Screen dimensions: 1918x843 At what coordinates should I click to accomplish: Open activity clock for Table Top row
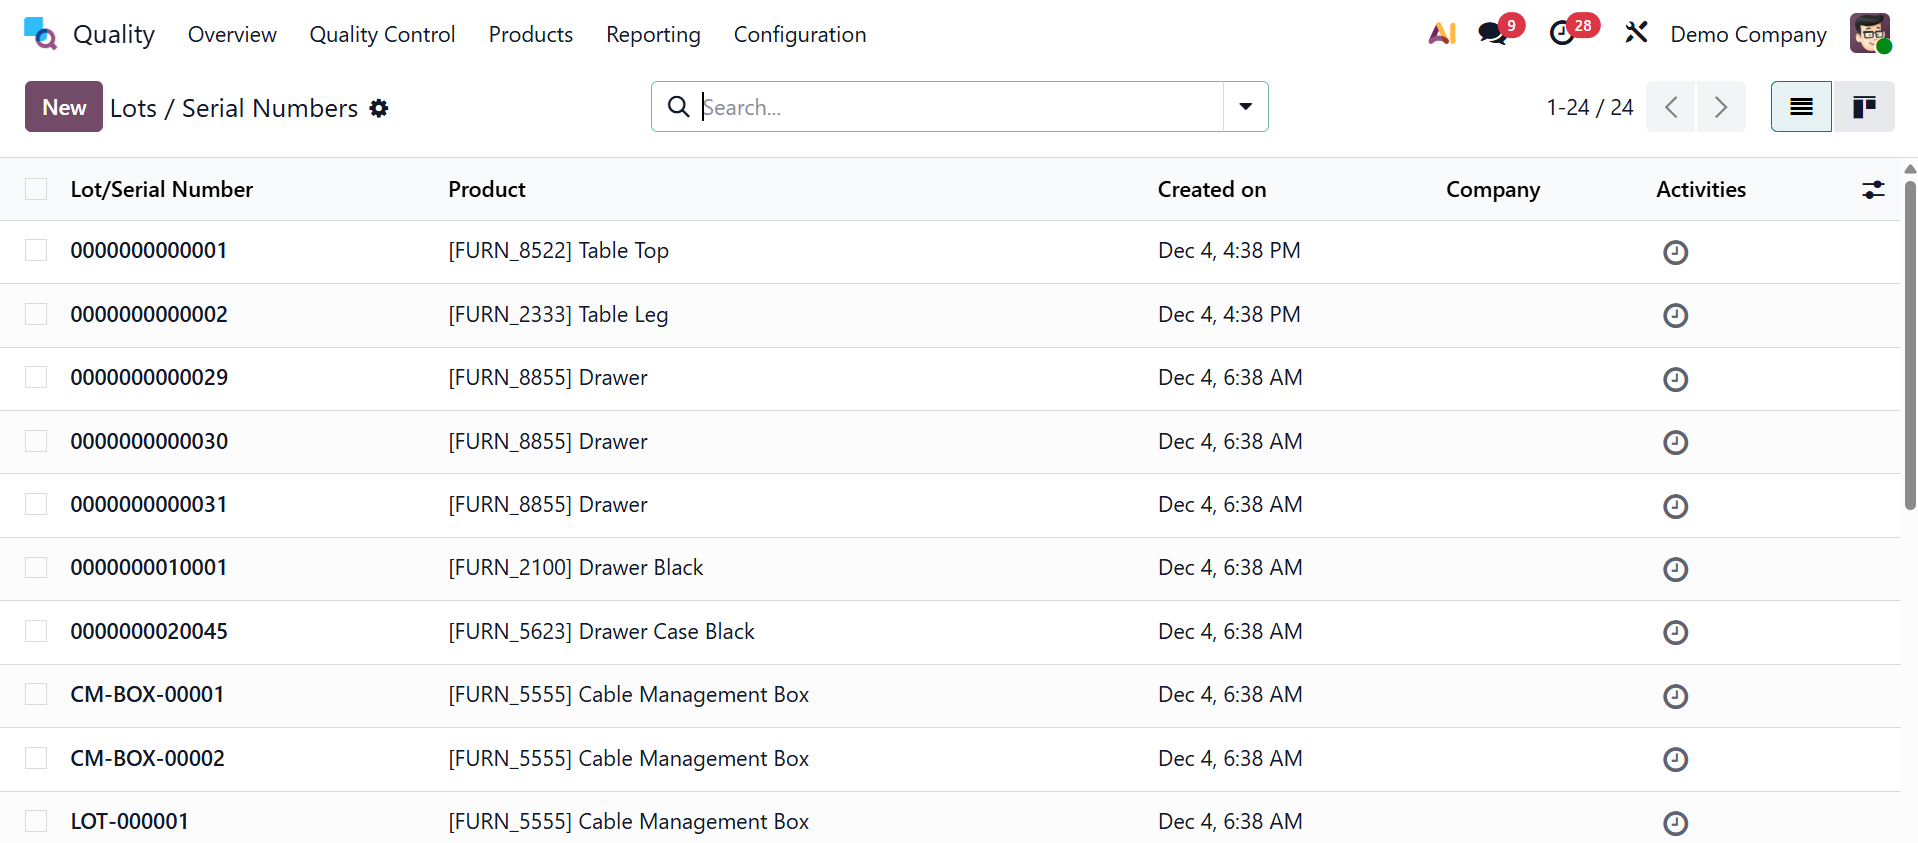pyautogui.click(x=1675, y=252)
